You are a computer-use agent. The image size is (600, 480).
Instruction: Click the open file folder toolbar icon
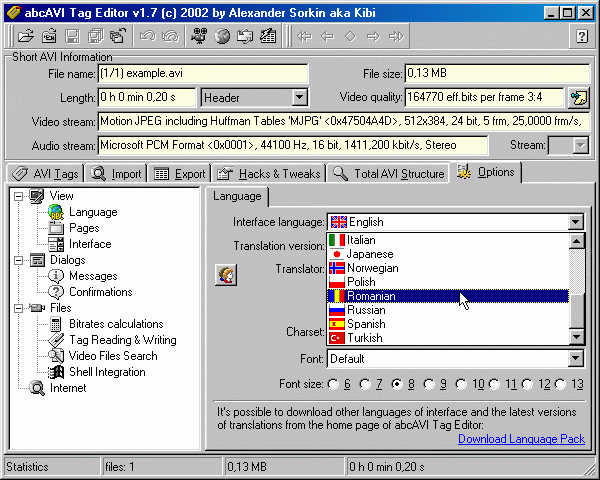coord(26,36)
